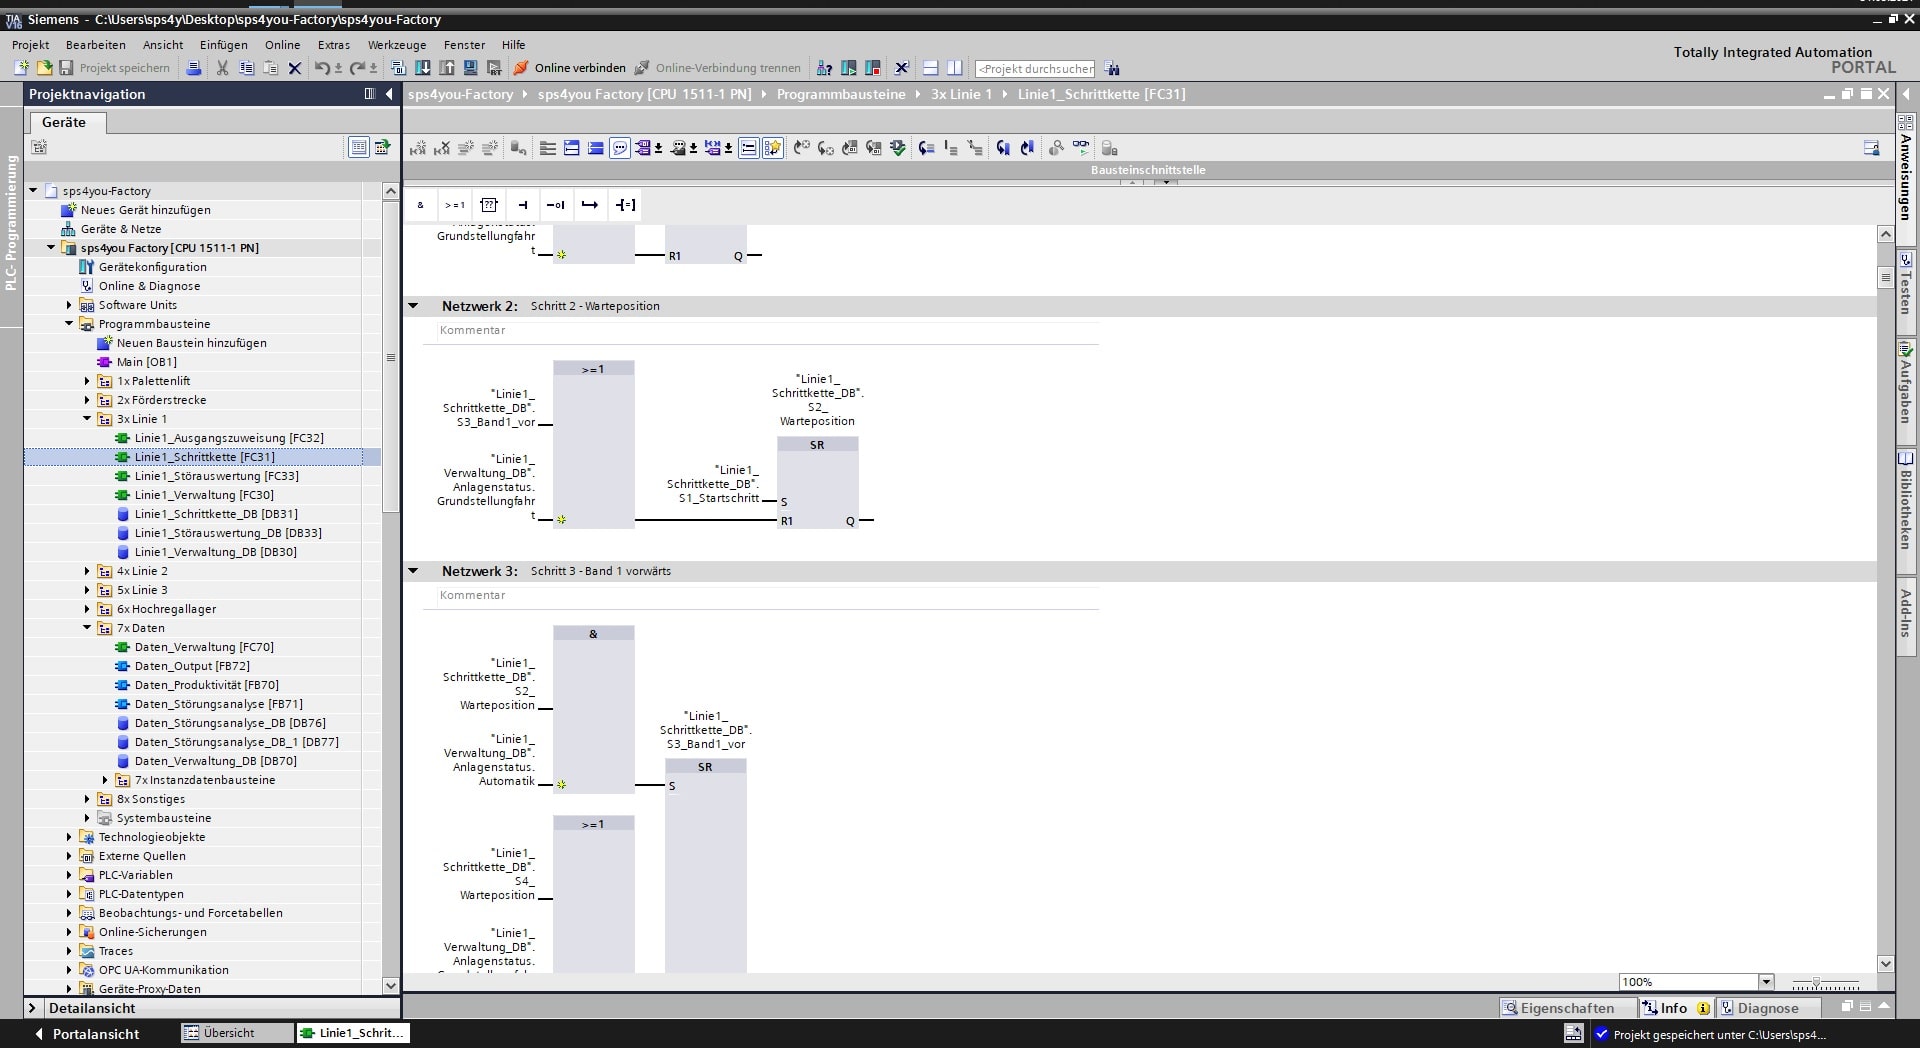Viewport: 1920px width, 1048px height.
Task: Insert the empty box instruction
Action: tap(489, 205)
